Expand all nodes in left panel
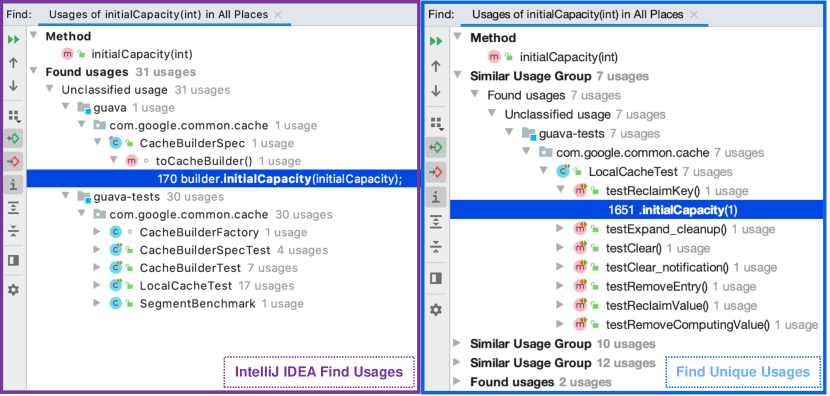 pos(13,208)
